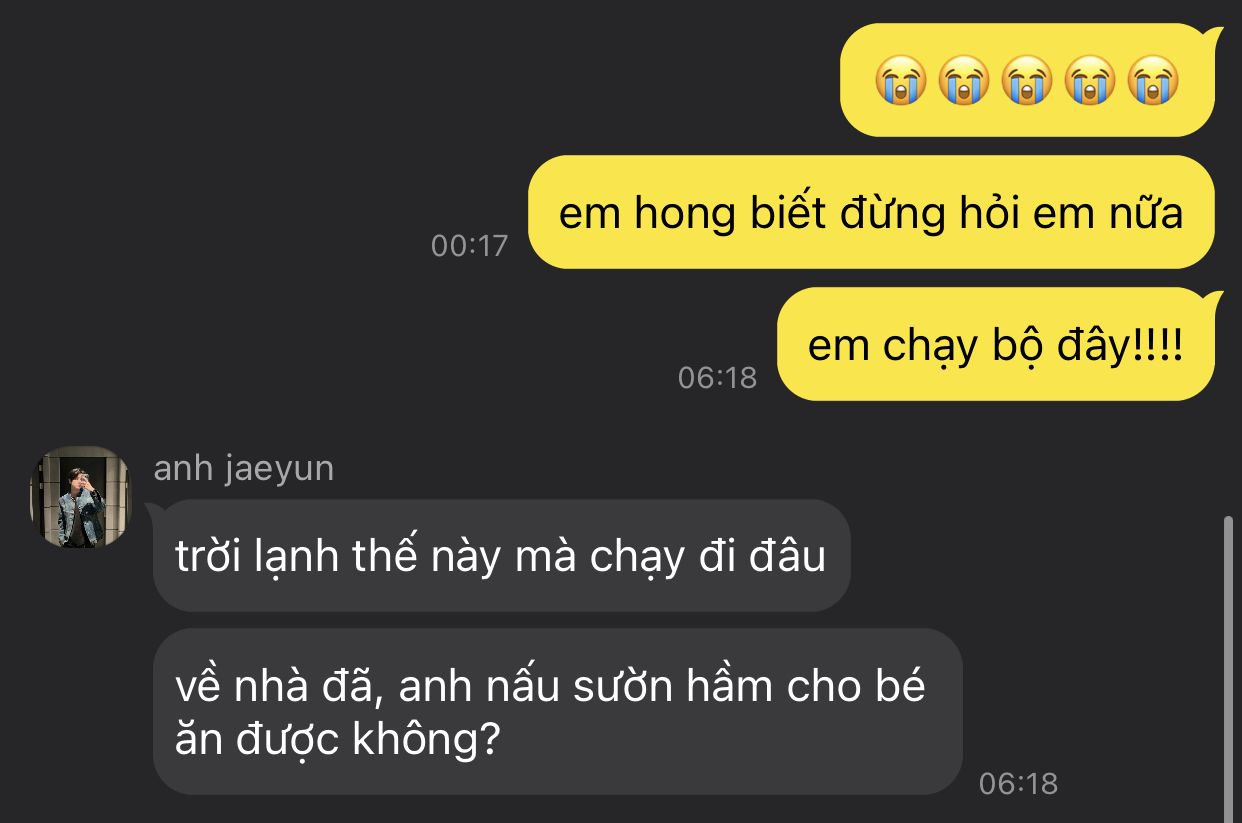Click the second crying emoji in the row
The height and width of the screenshot is (823, 1242).
[x=963, y=80]
